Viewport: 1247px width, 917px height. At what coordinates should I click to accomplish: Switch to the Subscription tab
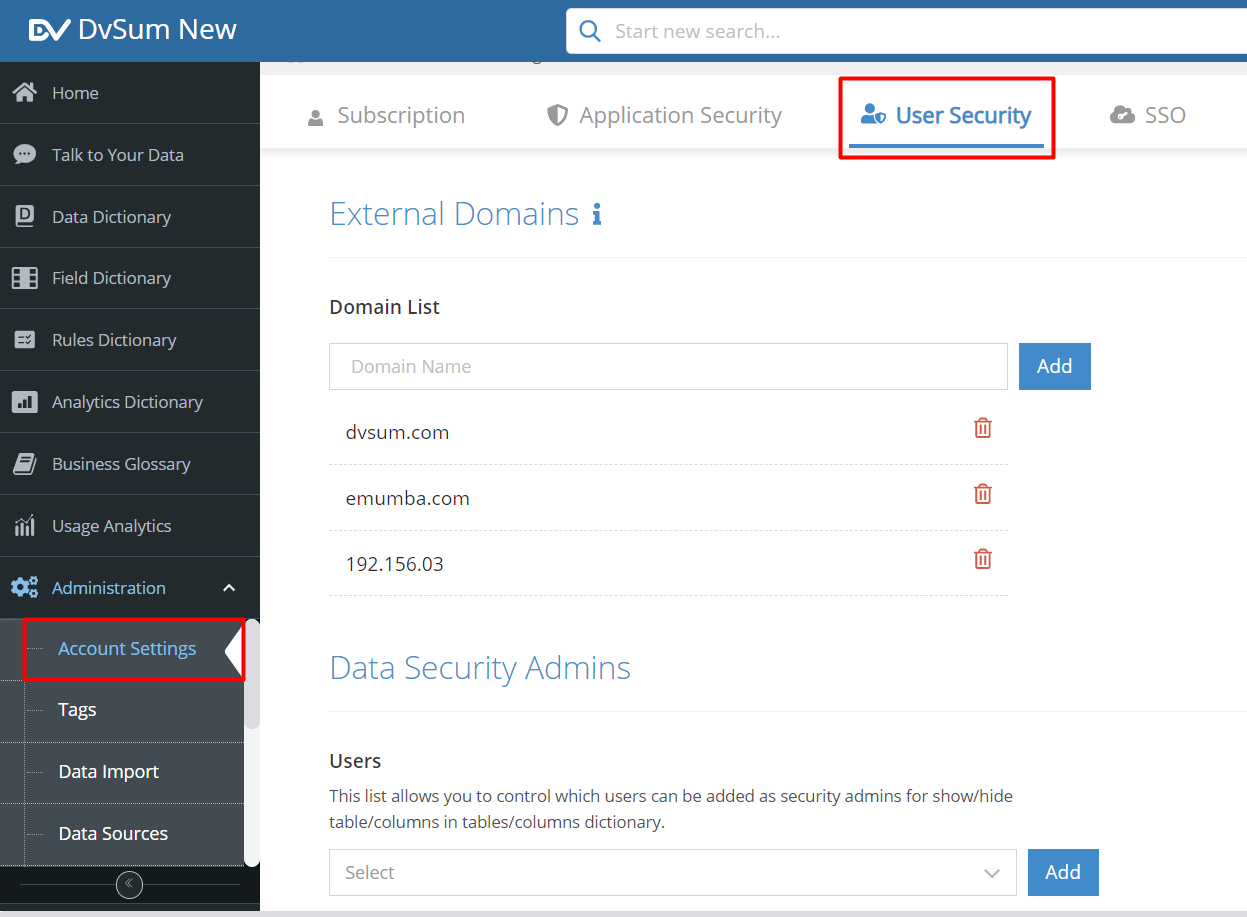(386, 116)
